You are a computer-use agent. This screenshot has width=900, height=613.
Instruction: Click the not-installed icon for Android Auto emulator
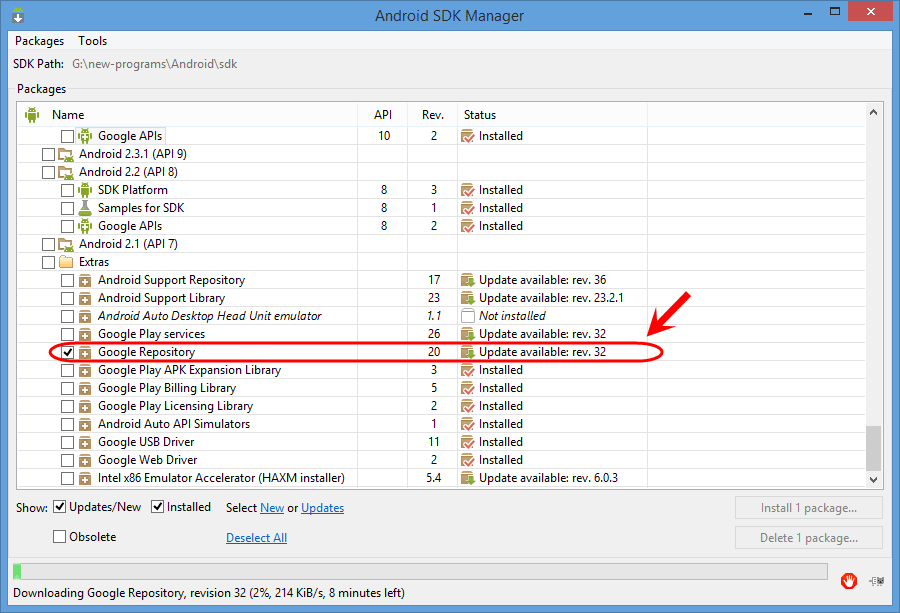coord(468,316)
